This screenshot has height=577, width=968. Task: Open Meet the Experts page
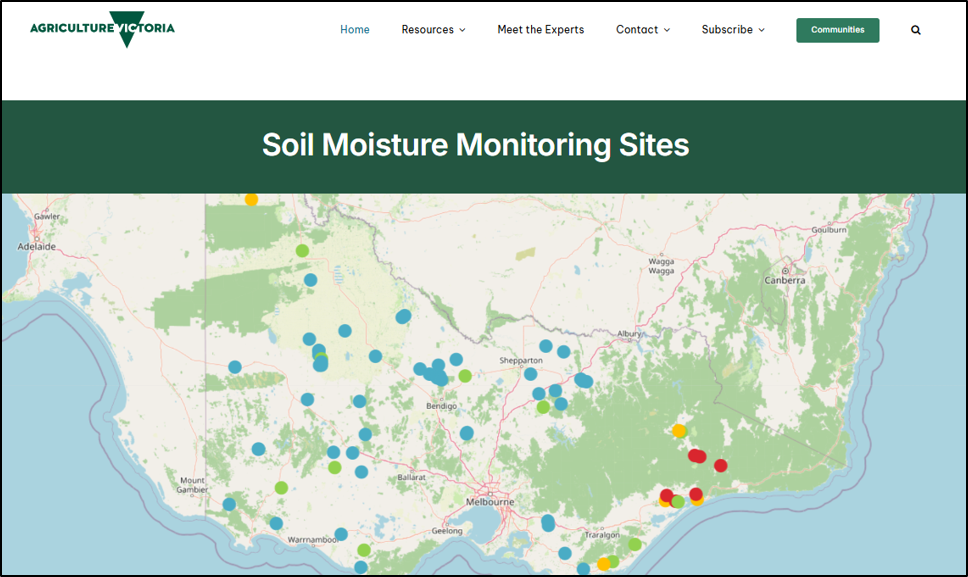pyautogui.click(x=540, y=30)
